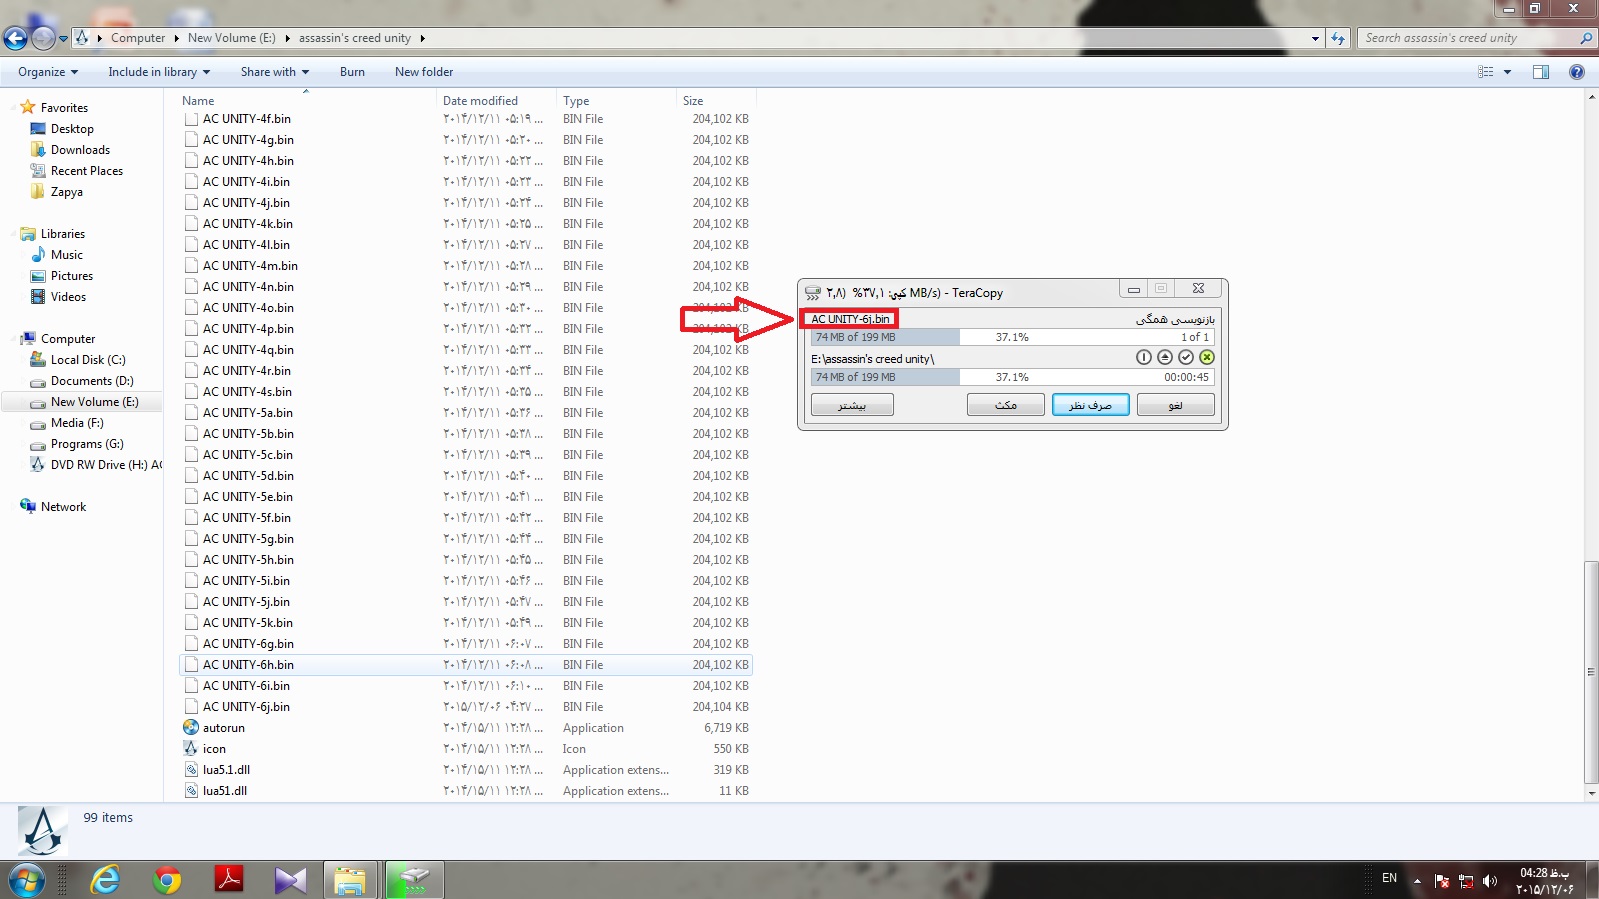Screen dimensions: 1599x899
Task: Open the Include in library menu
Action: coord(159,72)
